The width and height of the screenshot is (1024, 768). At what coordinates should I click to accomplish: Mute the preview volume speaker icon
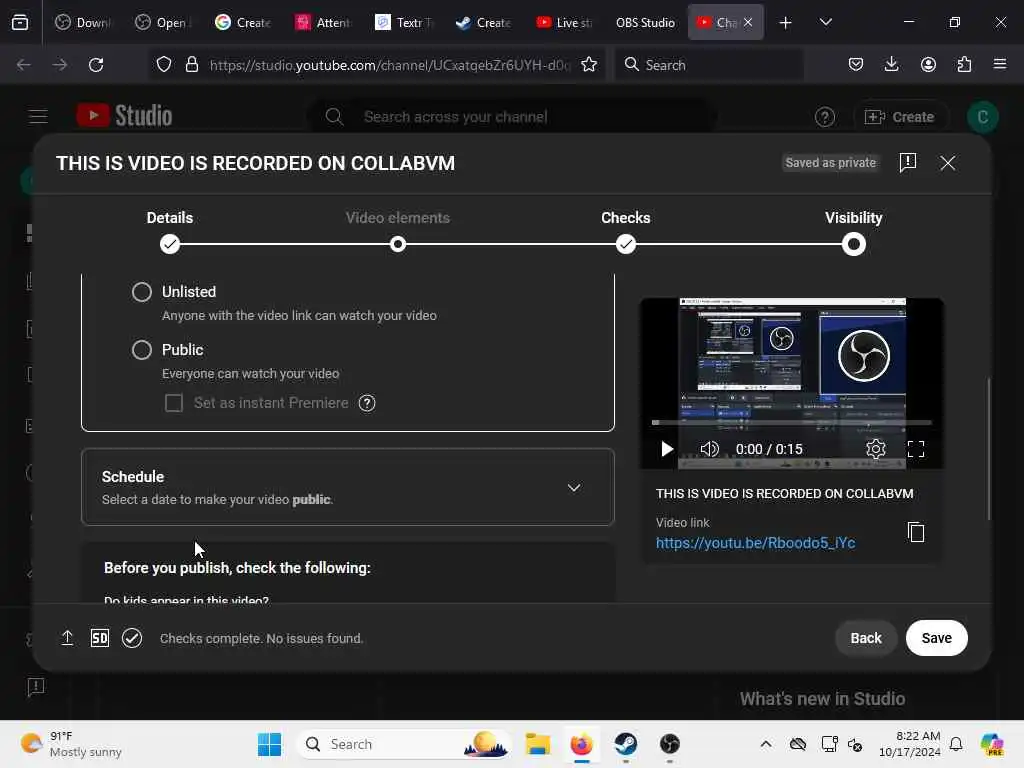709,449
